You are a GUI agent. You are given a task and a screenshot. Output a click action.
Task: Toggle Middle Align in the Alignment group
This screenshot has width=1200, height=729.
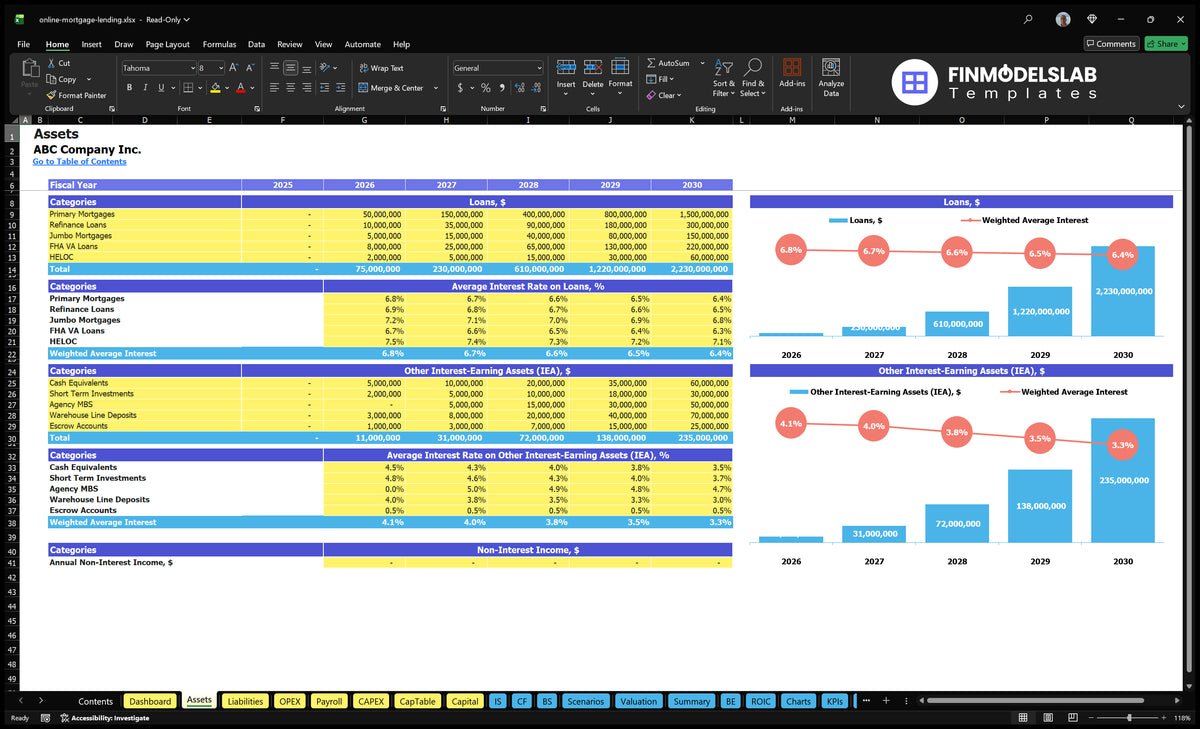pyautogui.click(x=290, y=68)
